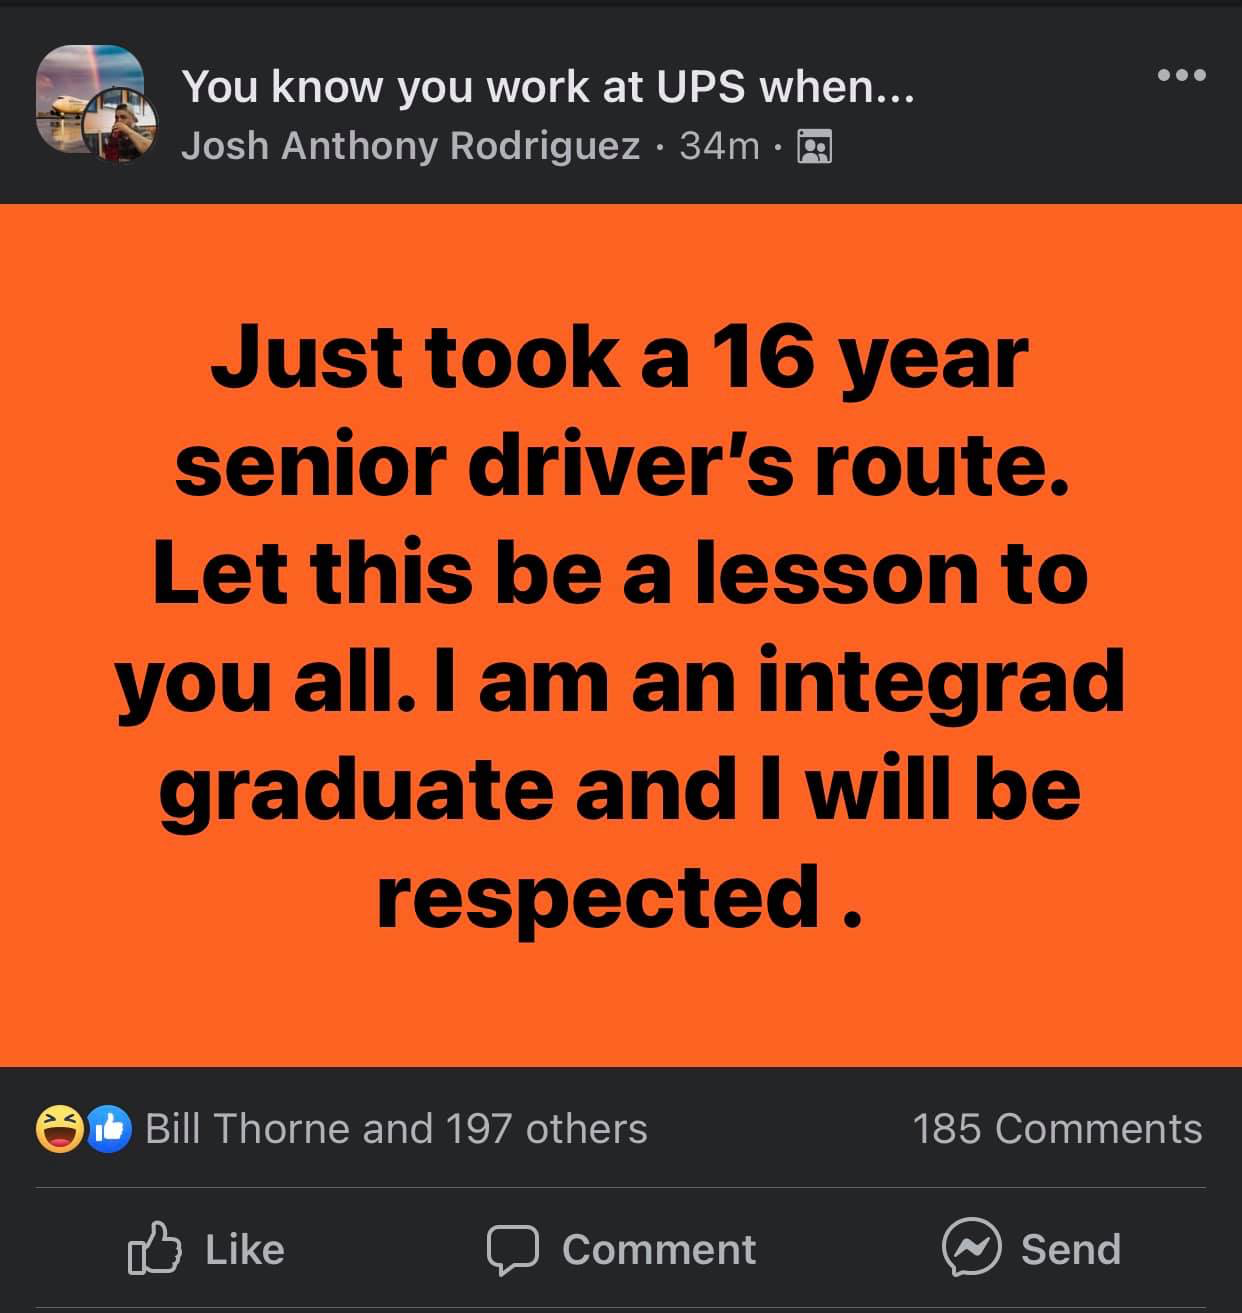Open Josh Anthony Rodriguez's profile
Image resolution: width=1242 pixels, height=1313 pixels.
click(410, 146)
